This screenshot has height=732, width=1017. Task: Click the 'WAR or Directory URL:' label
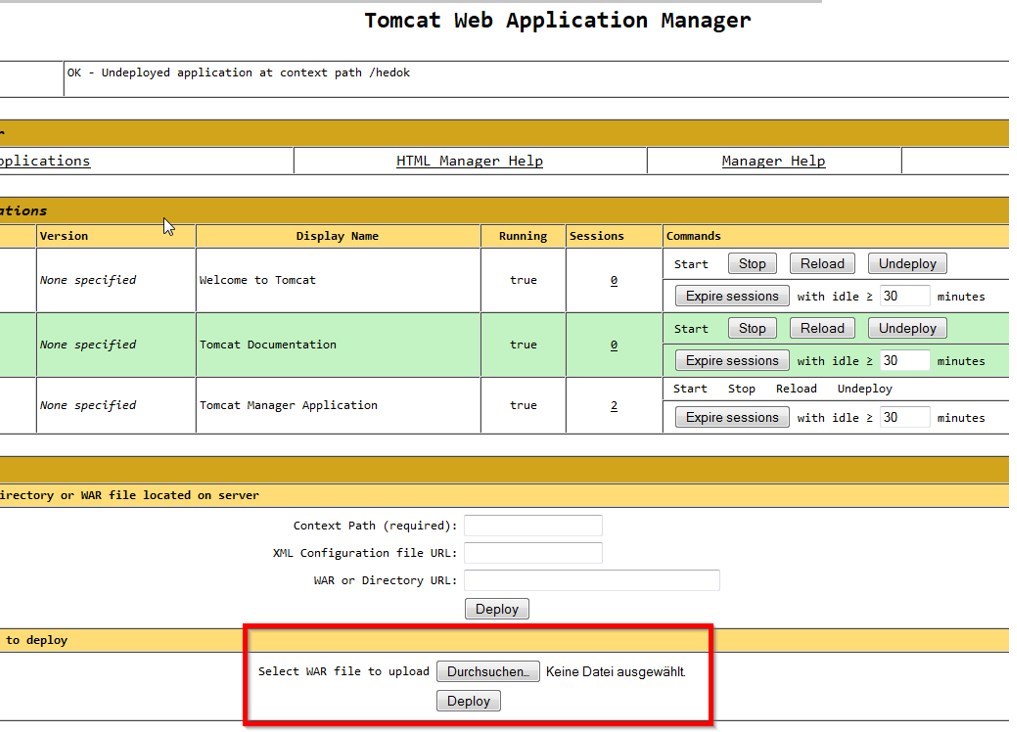[385, 580]
